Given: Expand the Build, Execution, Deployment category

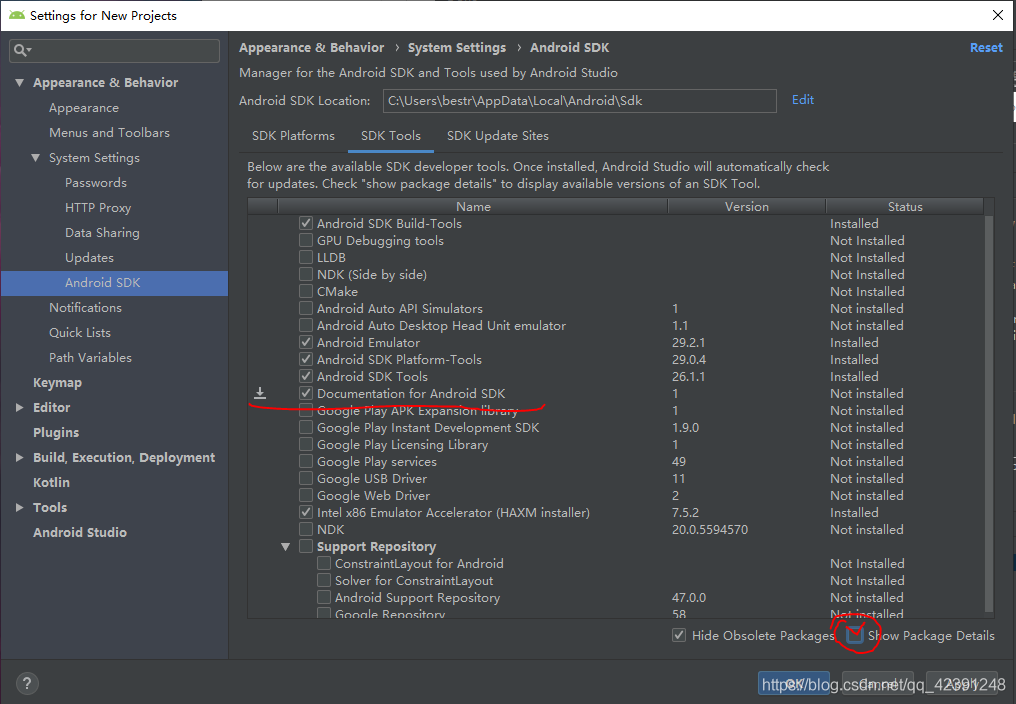Looking at the screenshot, I should (x=18, y=457).
